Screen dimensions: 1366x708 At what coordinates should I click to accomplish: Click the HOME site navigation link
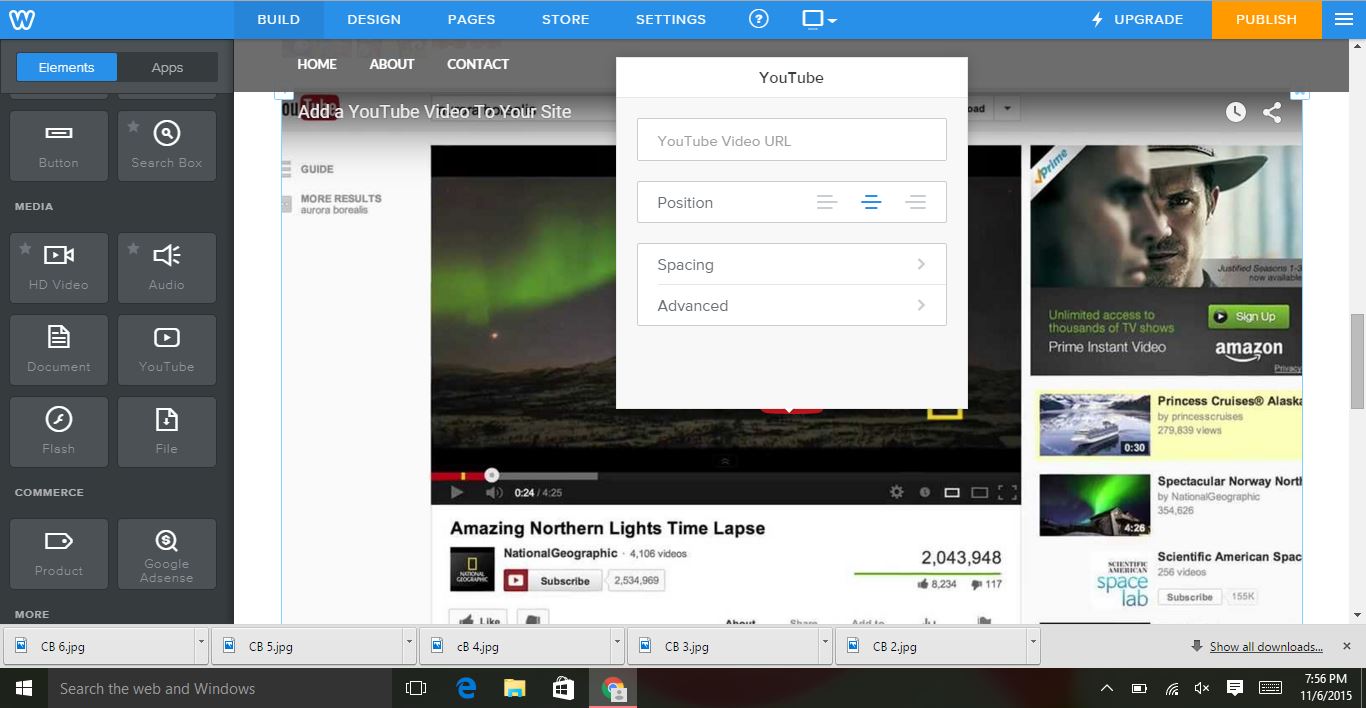point(317,64)
